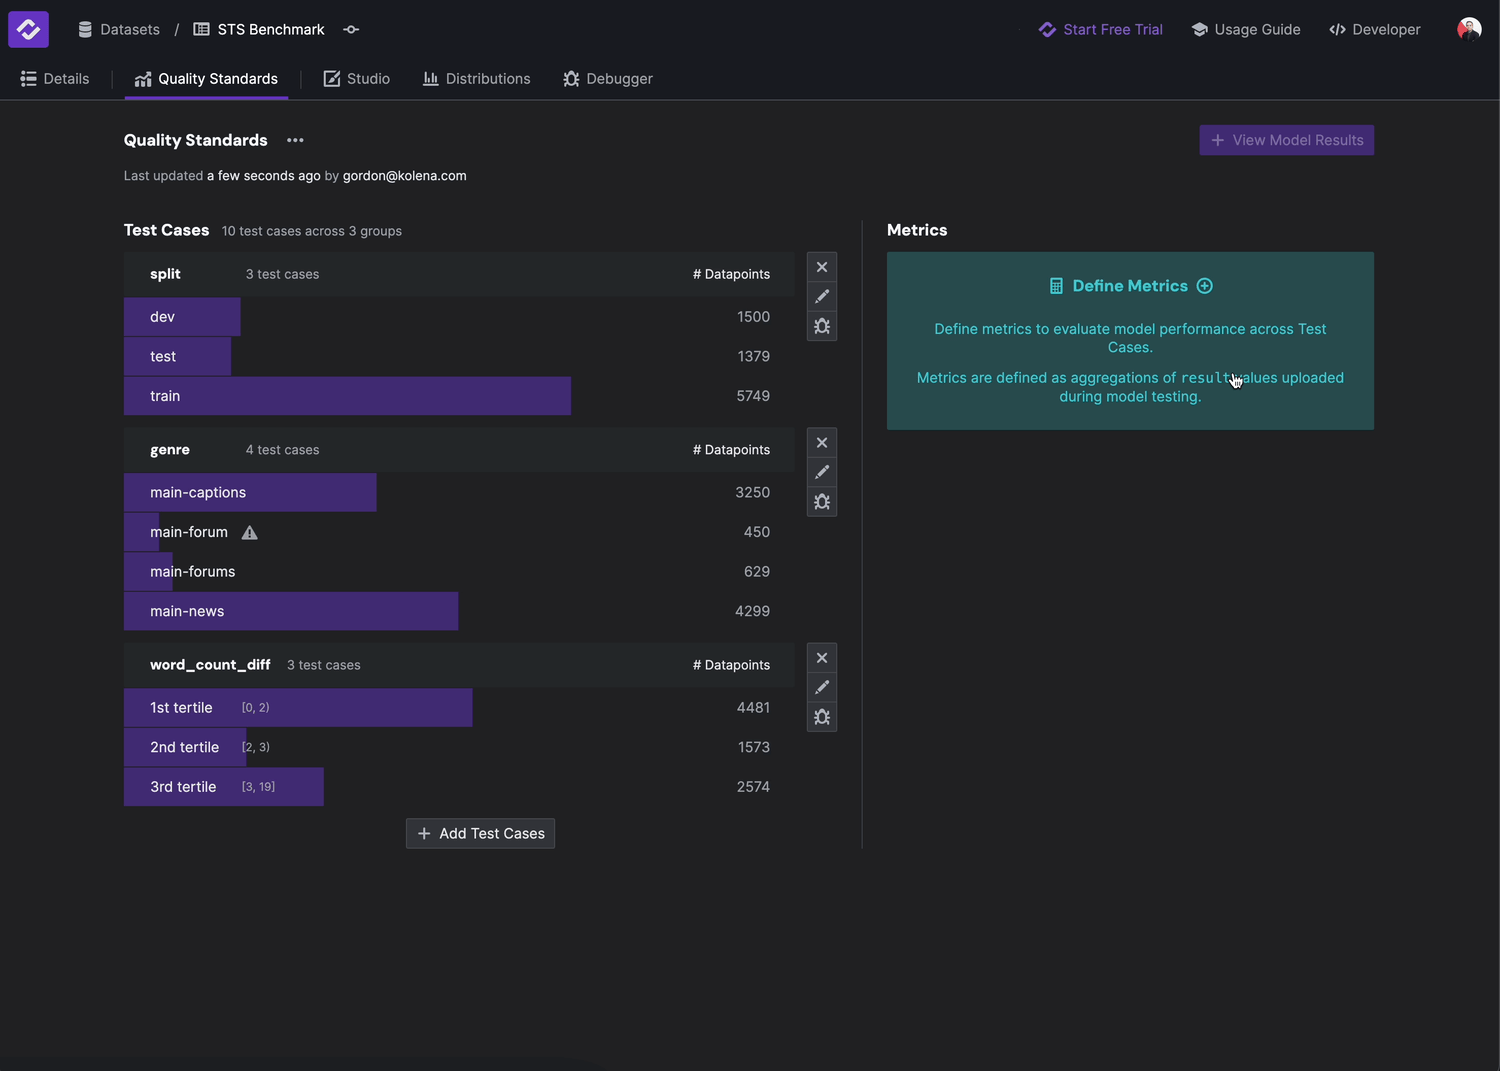Select the train test case bar
Viewport: 1500px width, 1071px height.
coord(347,396)
